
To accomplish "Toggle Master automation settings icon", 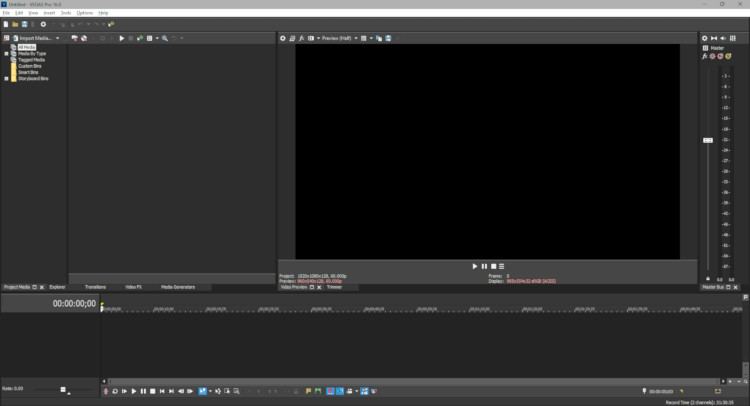I will (x=713, y=56).
